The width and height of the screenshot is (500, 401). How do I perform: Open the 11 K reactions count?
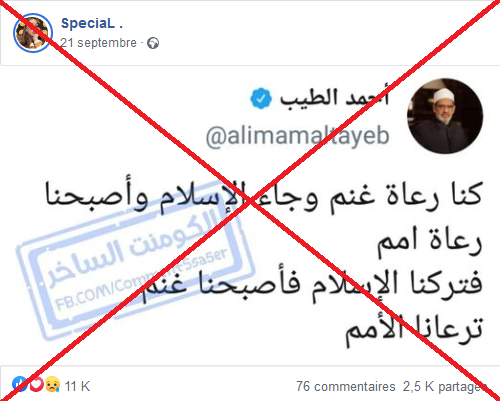pyautogui.click(x=77, y=386)
